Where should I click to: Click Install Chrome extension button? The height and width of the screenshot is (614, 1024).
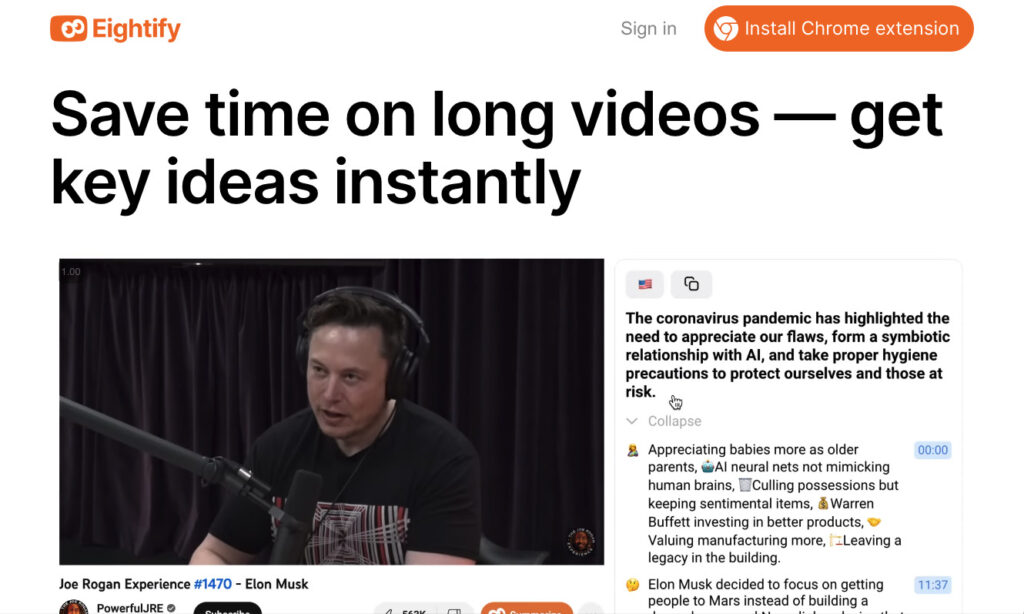click(x=839, y=29)
